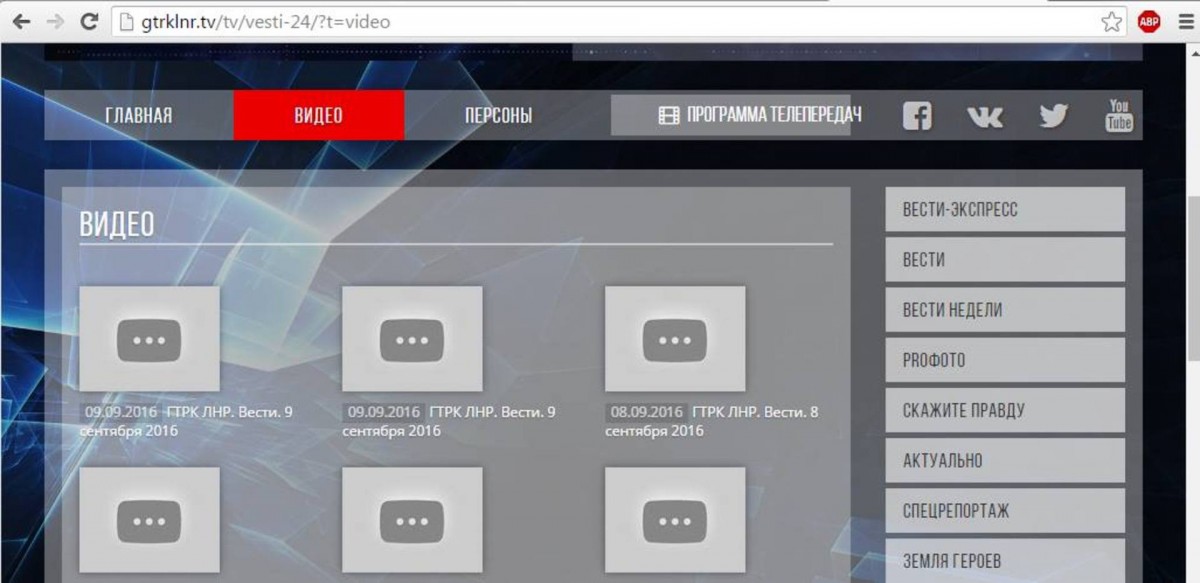Open the PROФОТО sidebar link

pos(1004,360)
